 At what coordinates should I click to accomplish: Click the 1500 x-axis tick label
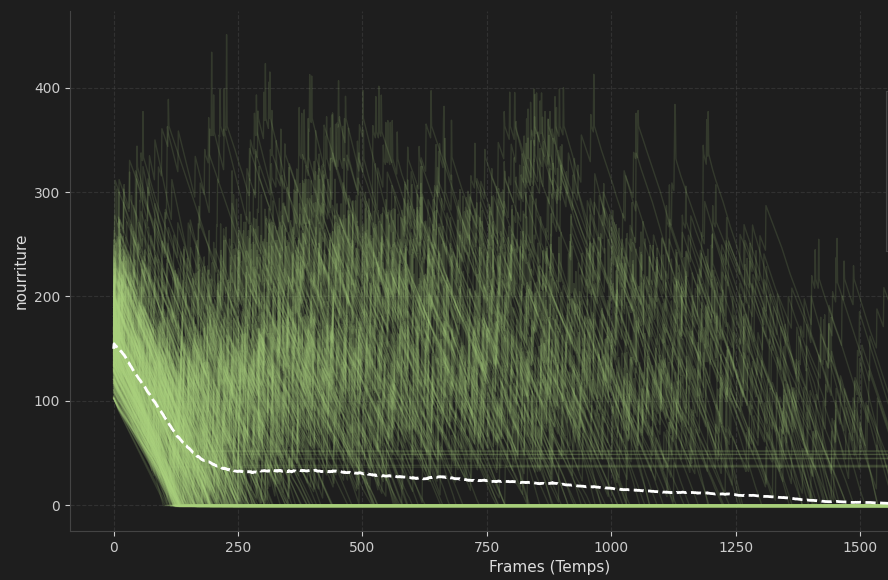click(860, 547)
